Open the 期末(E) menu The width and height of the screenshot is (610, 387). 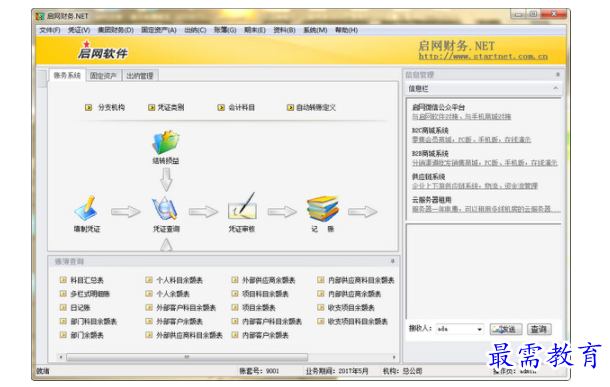(x=255, y=30)
